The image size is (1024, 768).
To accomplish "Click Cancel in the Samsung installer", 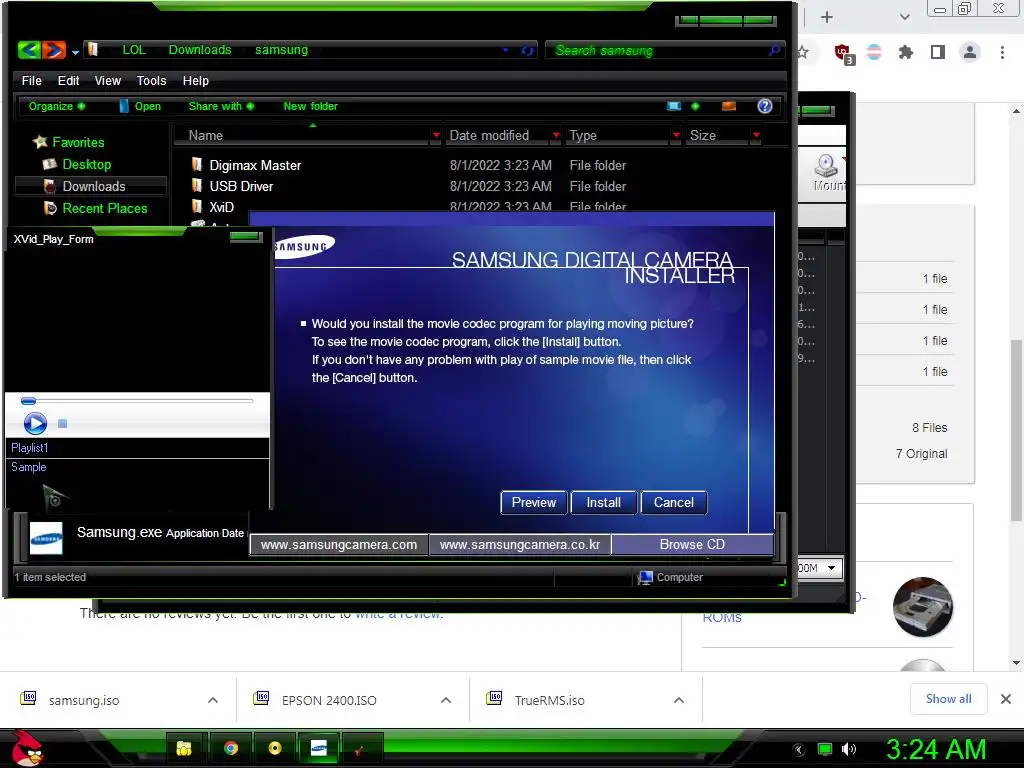I will [x=674, y=502].
